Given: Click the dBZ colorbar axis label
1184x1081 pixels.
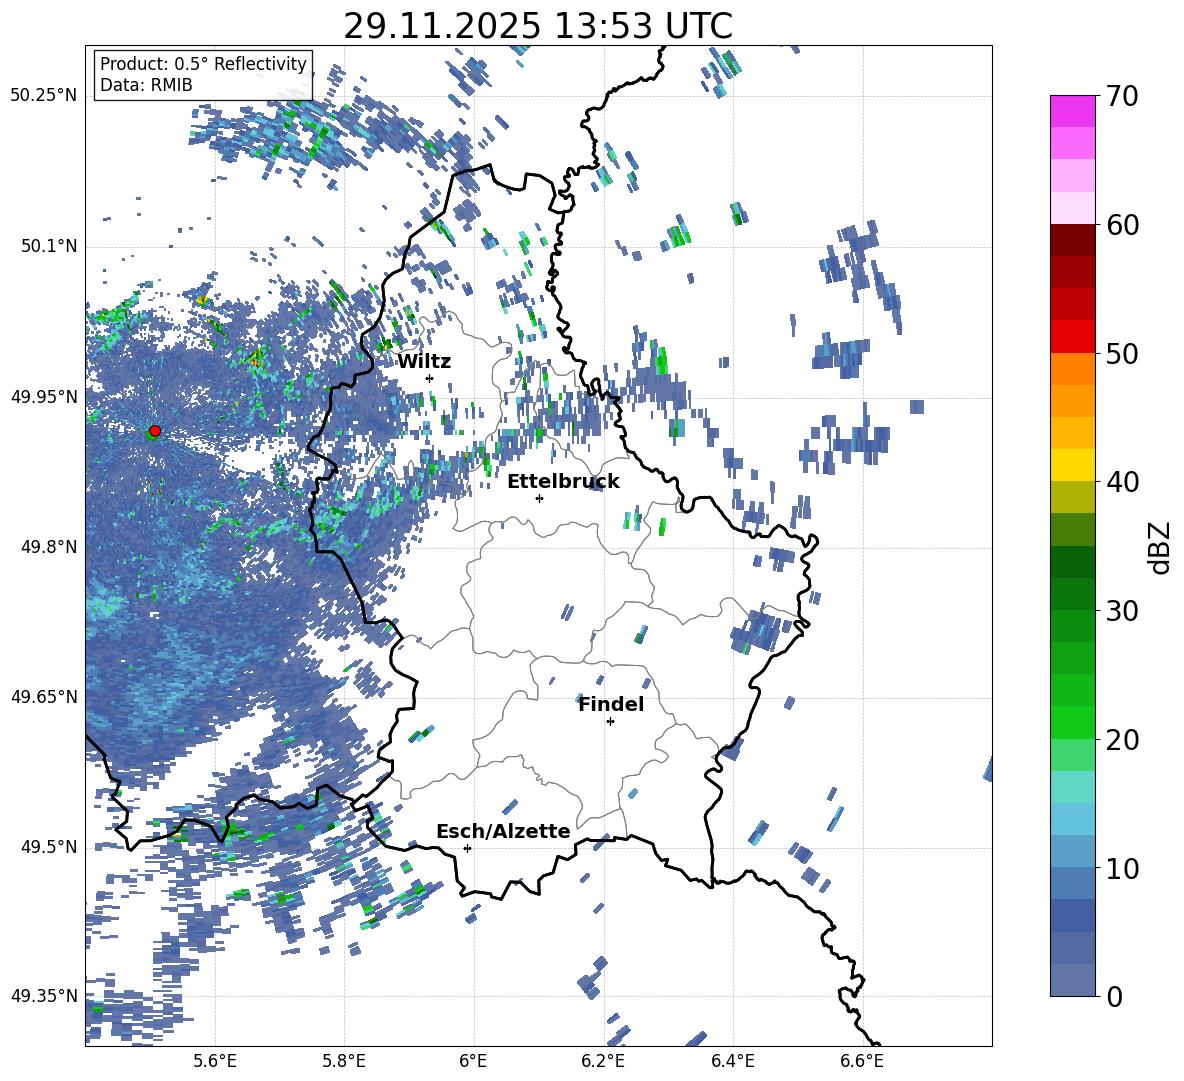Looking at the screenshot, I should 1161,547.
